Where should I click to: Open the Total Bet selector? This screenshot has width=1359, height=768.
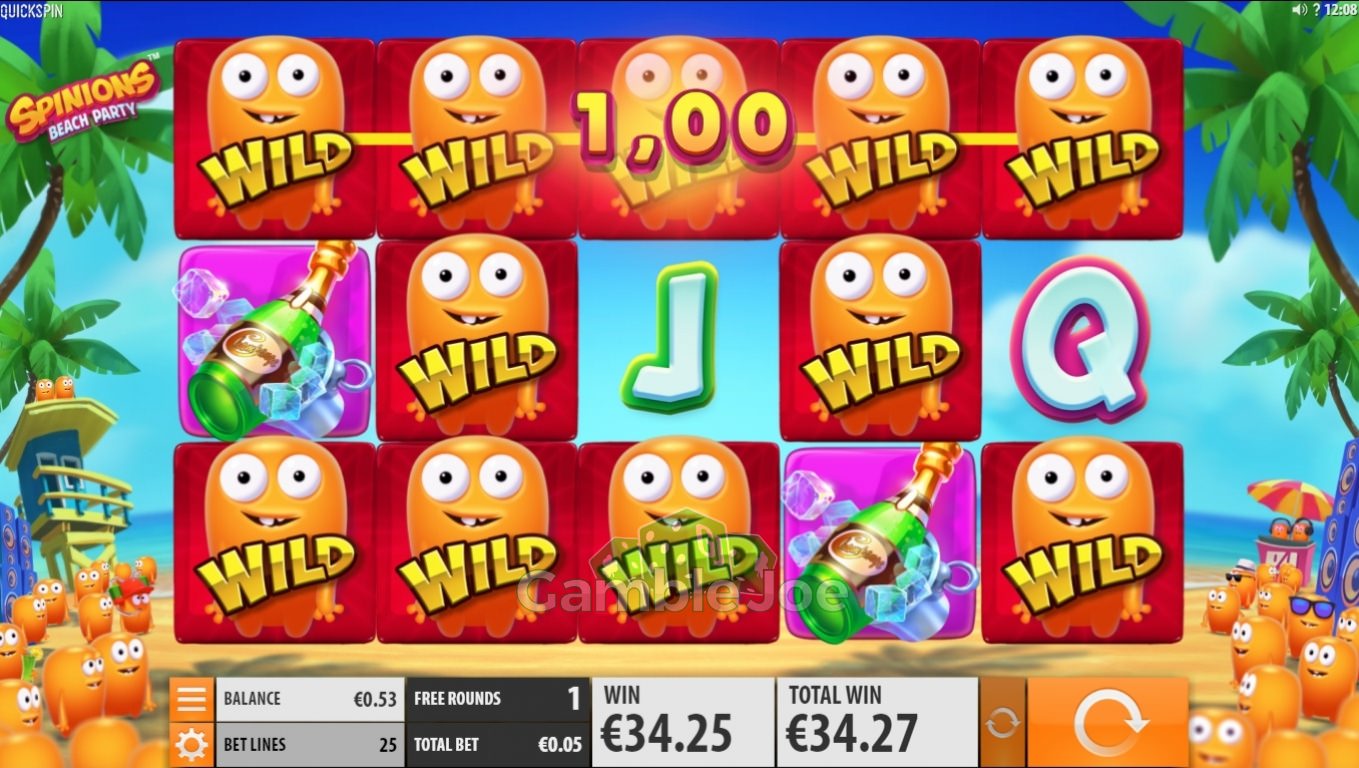point(498,745)
